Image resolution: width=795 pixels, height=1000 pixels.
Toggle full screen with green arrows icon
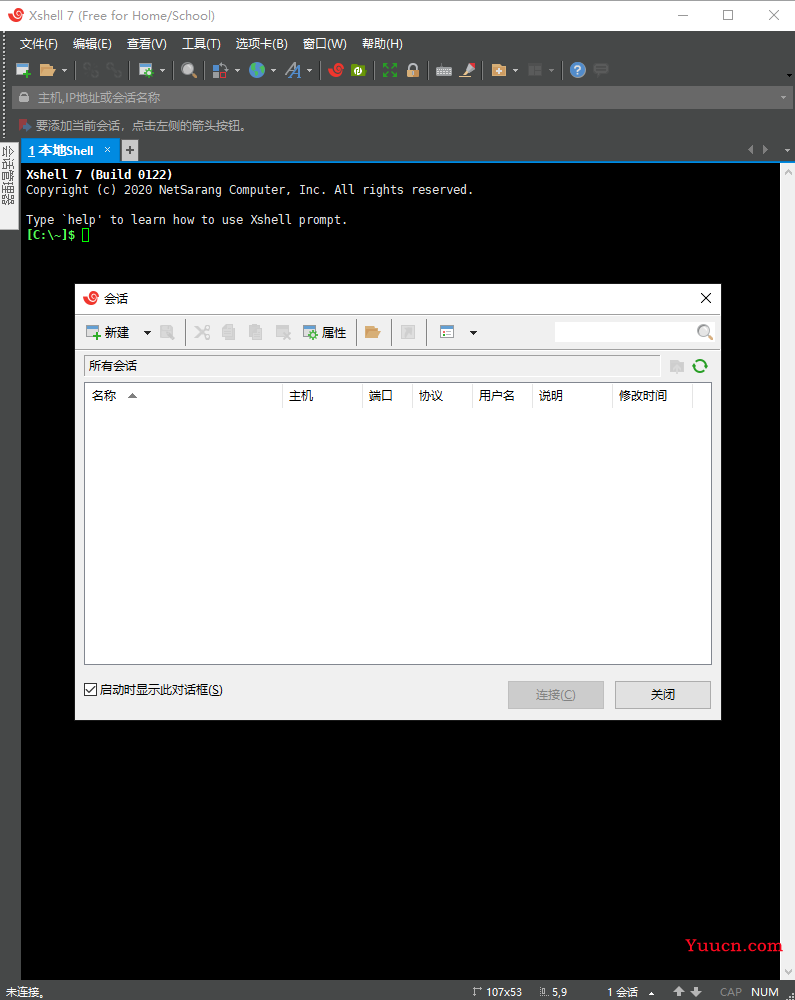[x=390, y=70]
